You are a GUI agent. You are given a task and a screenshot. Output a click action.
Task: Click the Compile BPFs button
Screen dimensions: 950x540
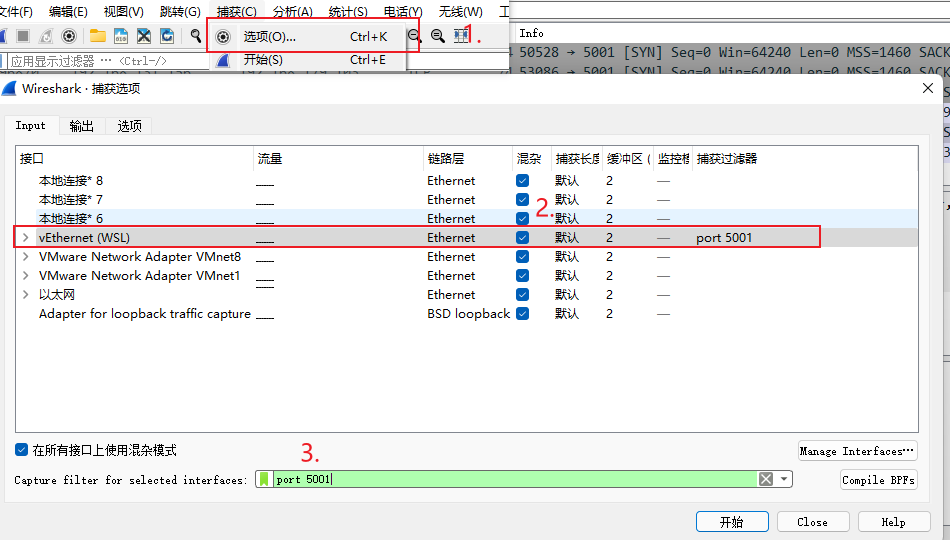point(878,479)
